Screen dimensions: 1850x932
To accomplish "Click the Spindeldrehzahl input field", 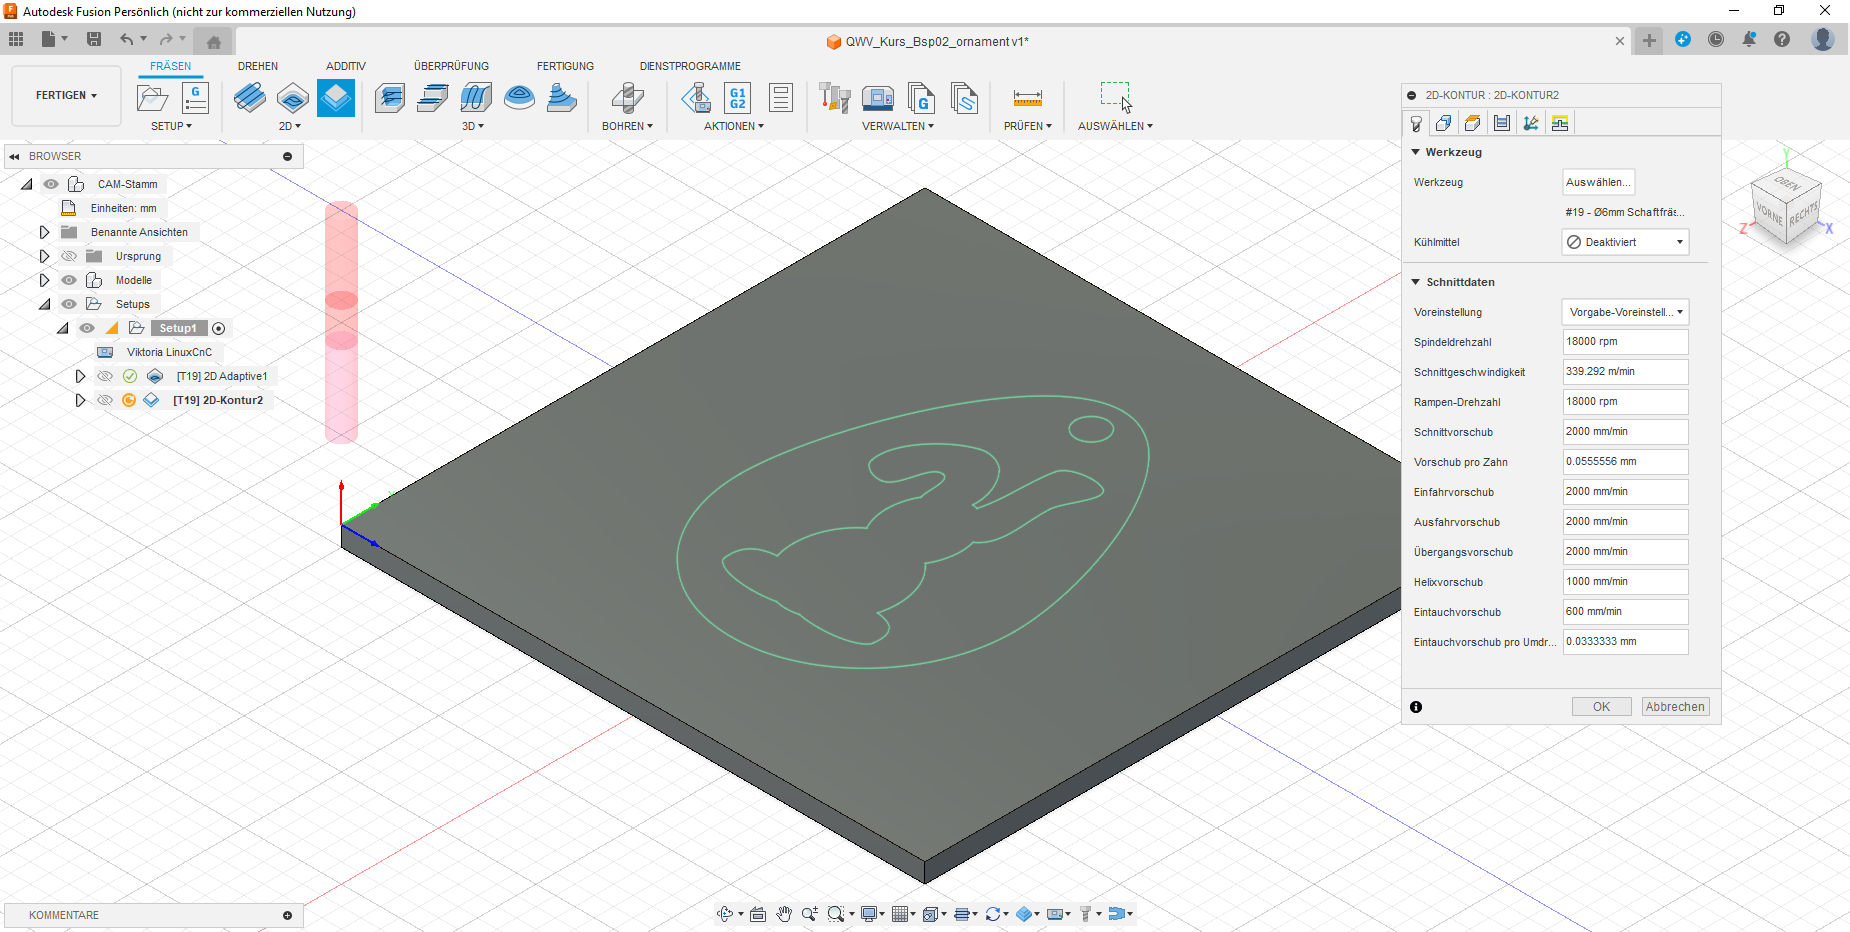I will point(1625,342).
